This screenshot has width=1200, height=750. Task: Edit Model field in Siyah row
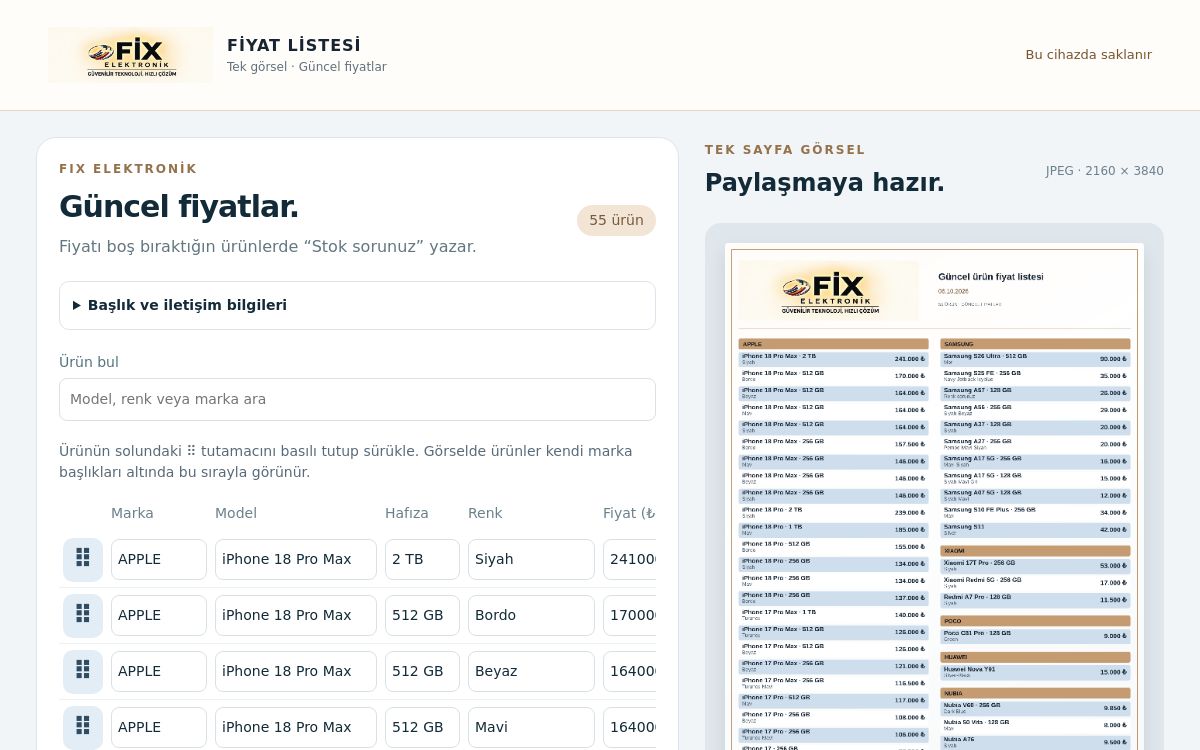[296, 560]
